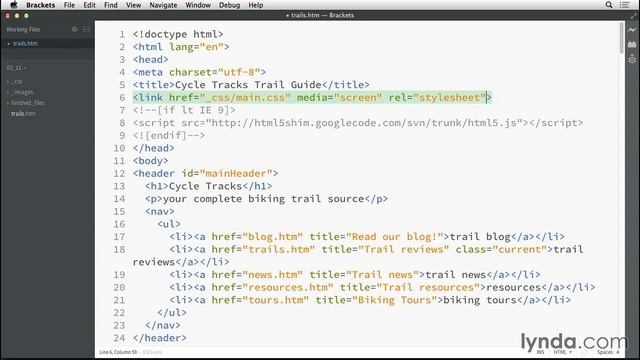The width and height of the screenshot is (640, 360).
Task: Click the "resources.htm" href value
Action: [288, 287]
